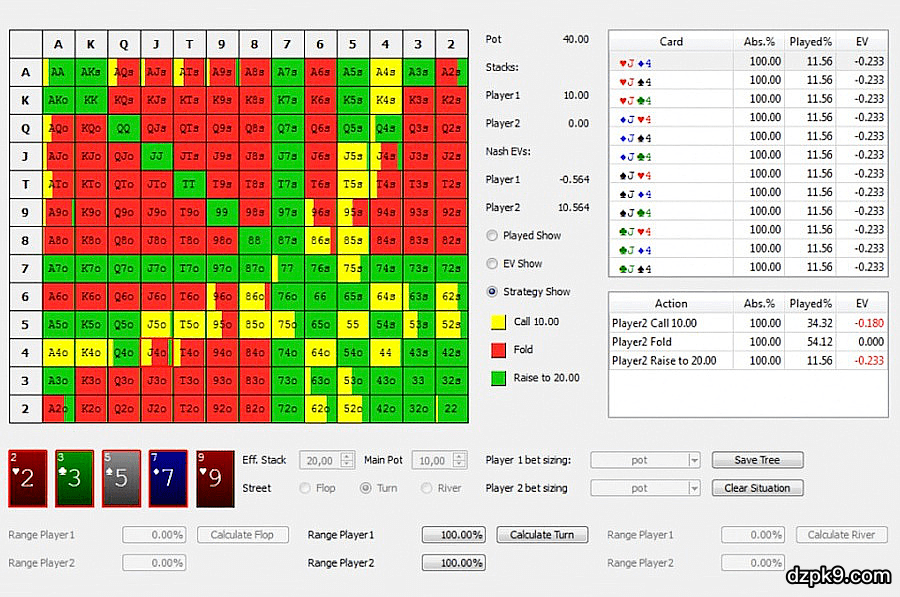This screenshot has width=900, height=597.
Task: Click the yellow Call 10.00 color swatch
Action: click(x=496, y=322)
